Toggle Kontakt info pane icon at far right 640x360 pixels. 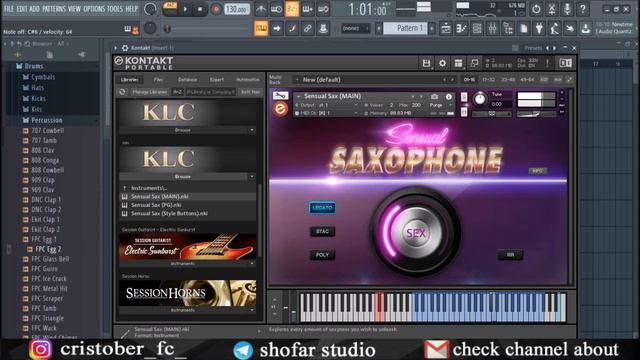(x=565, y=63)
